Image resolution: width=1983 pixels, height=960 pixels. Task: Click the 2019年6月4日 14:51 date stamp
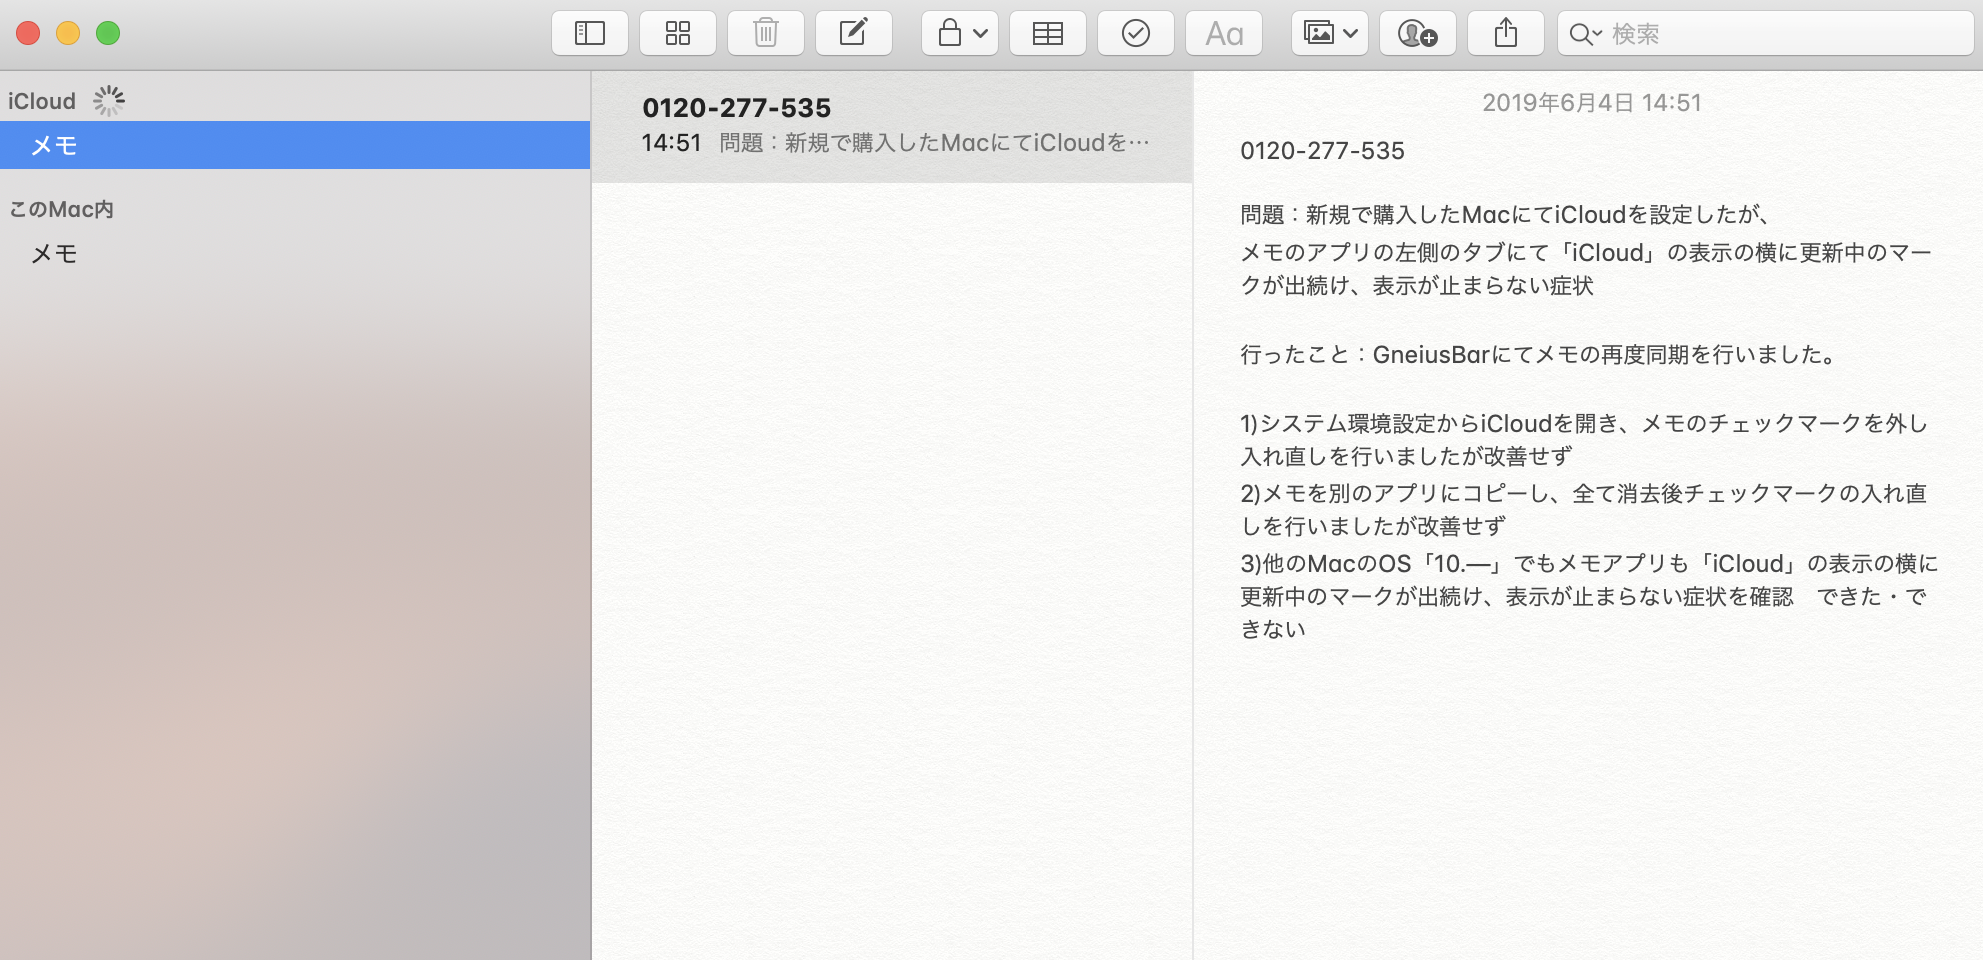pyautogui.click(x=1591, y=103)
